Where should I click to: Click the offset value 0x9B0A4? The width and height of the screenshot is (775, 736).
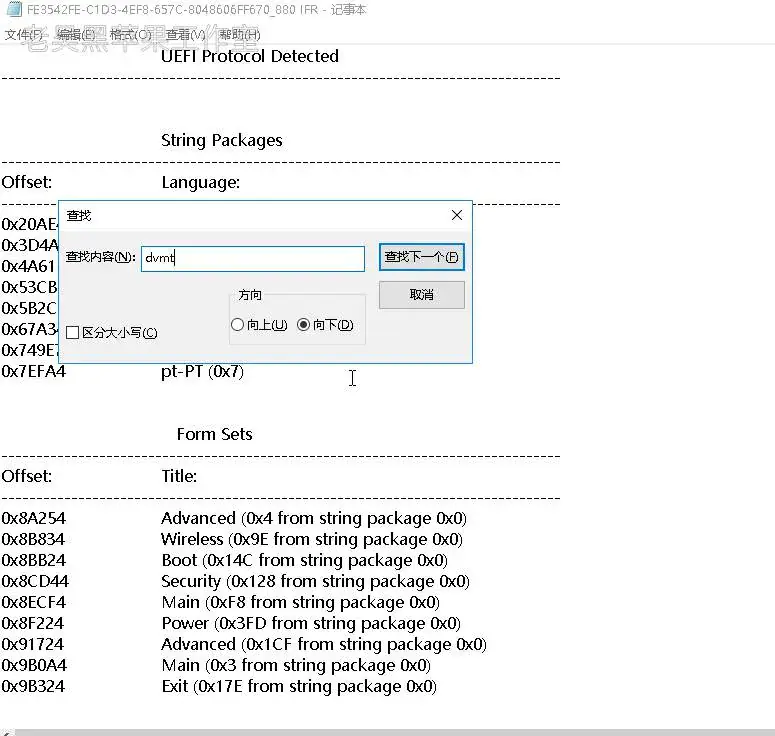tap(34, 665)
